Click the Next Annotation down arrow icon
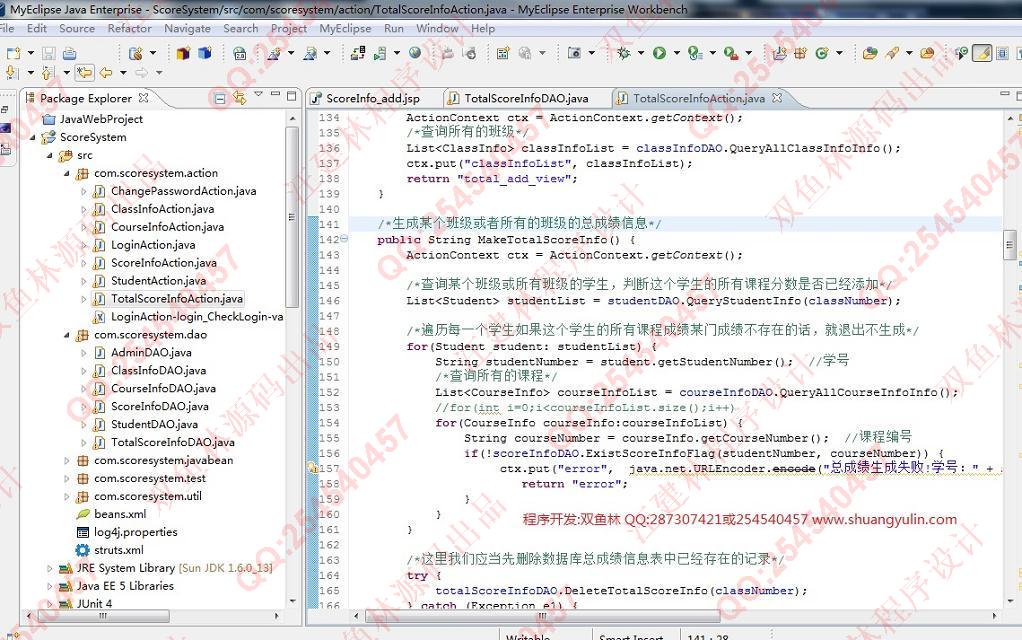This screenshot has height=640, width=1022. tap(11, 72)
